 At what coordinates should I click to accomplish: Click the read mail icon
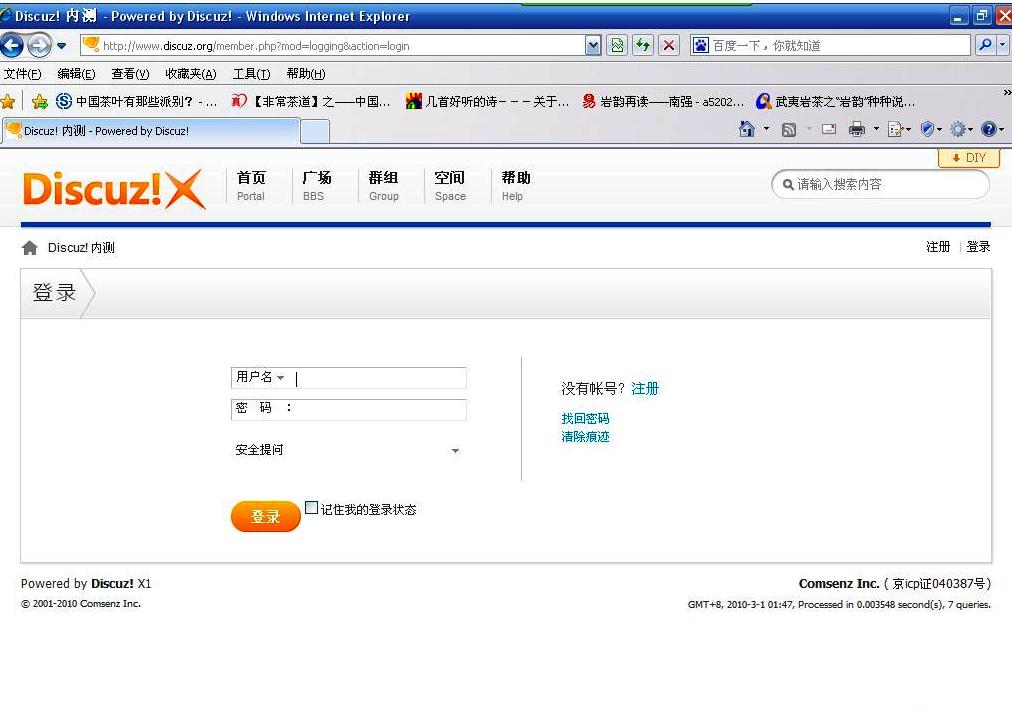point(829,129)
